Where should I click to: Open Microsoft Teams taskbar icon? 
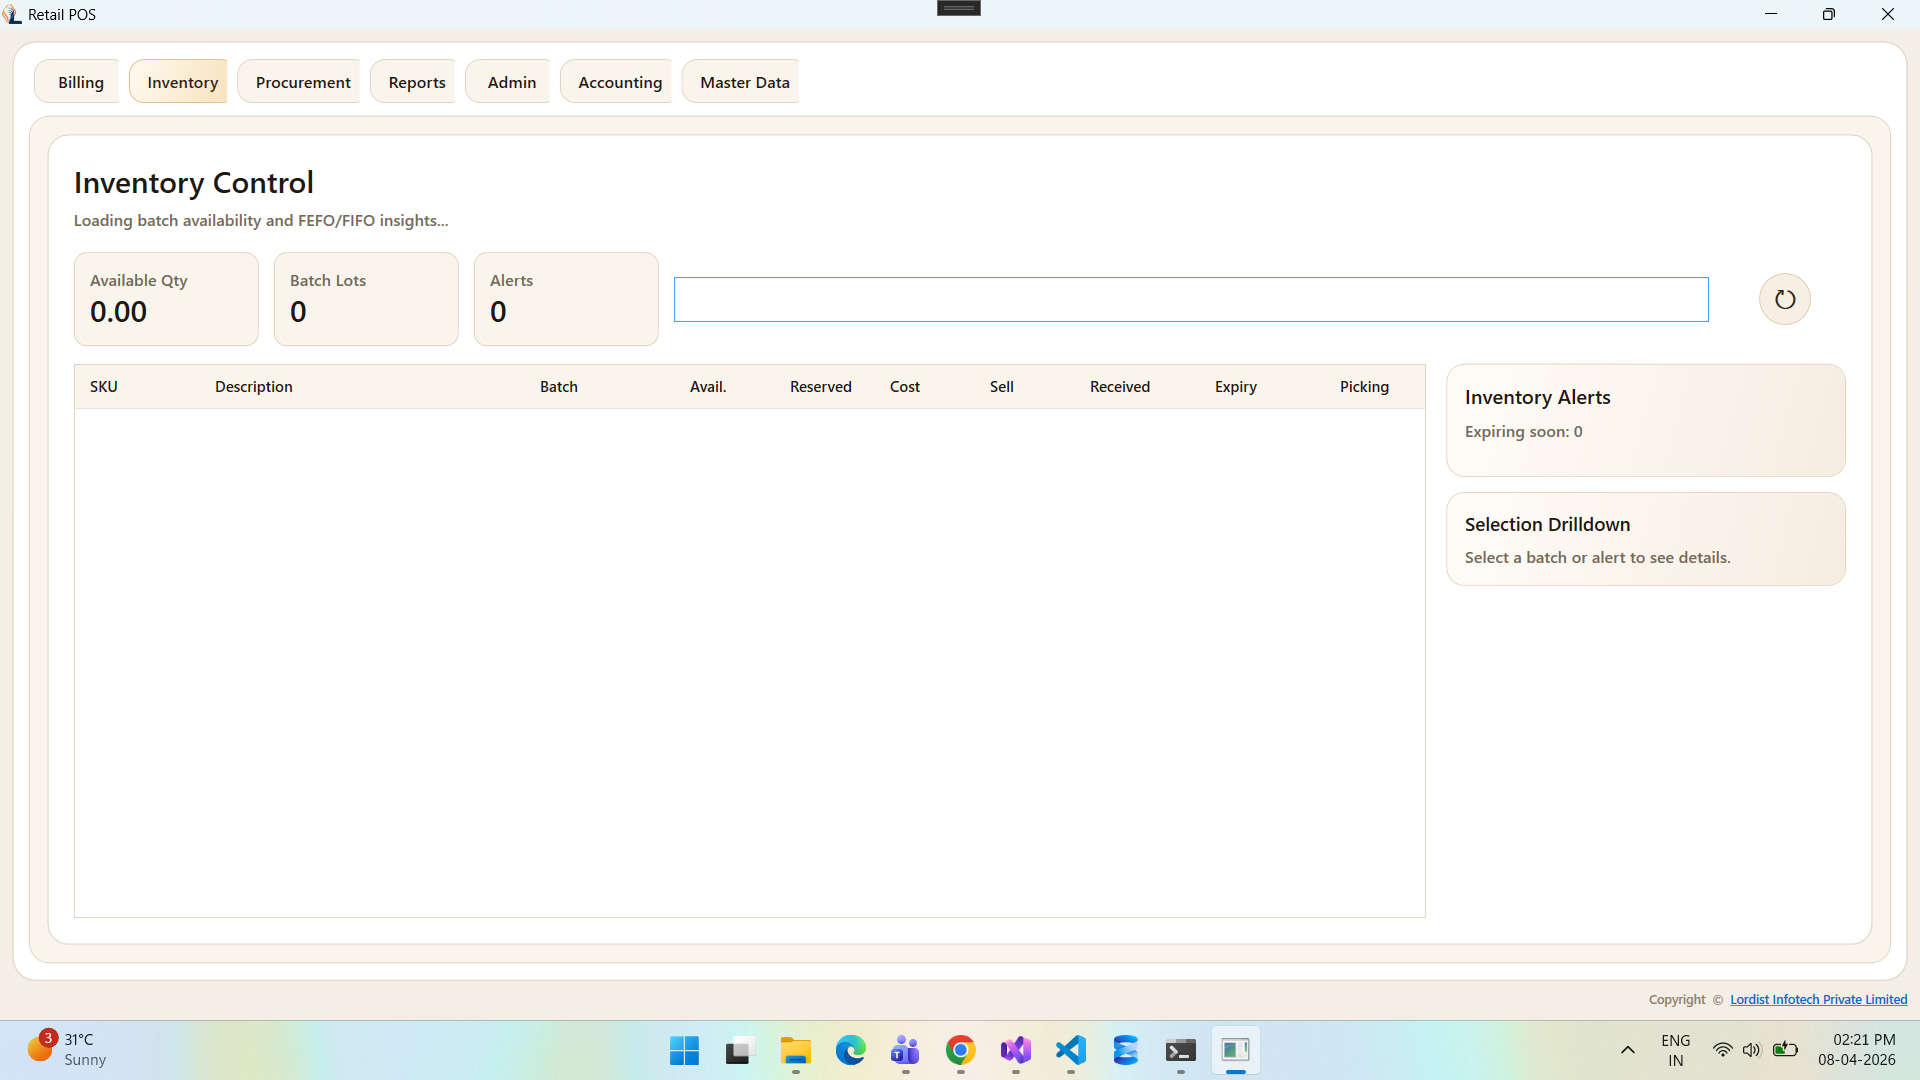906,1050
